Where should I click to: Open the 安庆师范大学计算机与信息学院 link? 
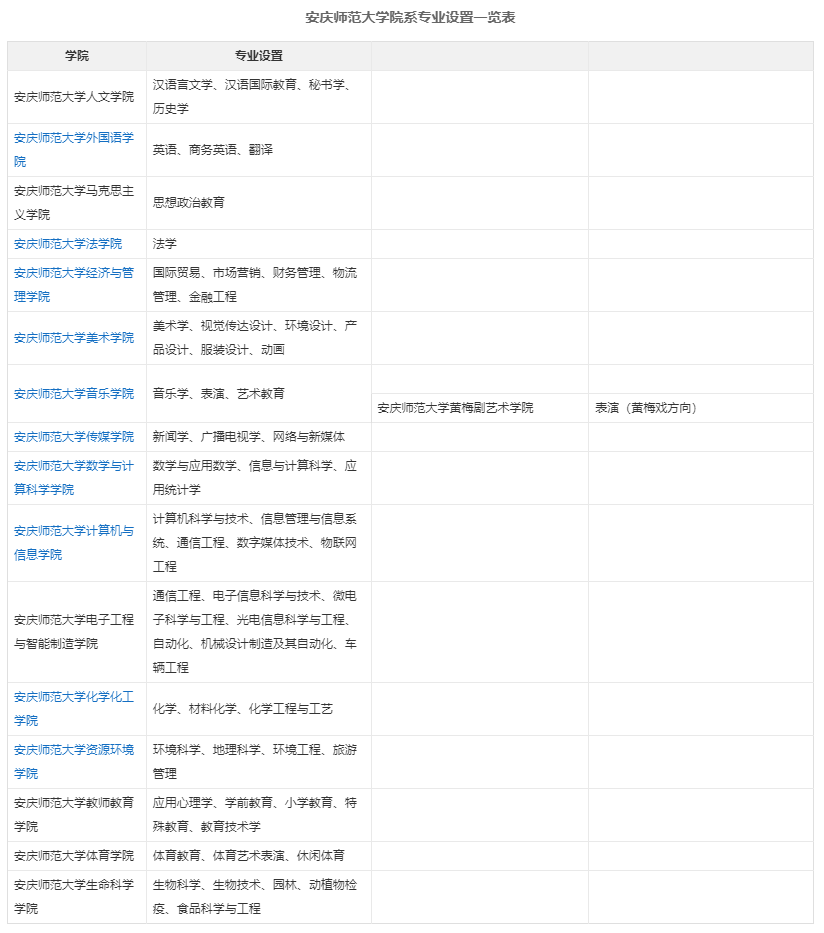tap(74, 543)
